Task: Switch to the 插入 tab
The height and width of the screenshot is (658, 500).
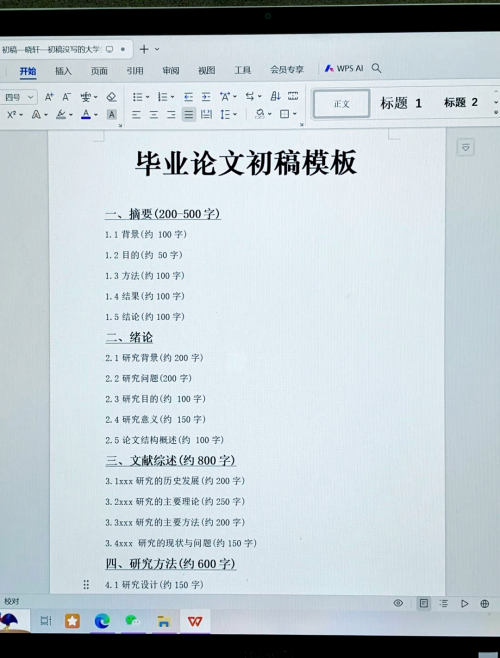Action: point(63,71)
